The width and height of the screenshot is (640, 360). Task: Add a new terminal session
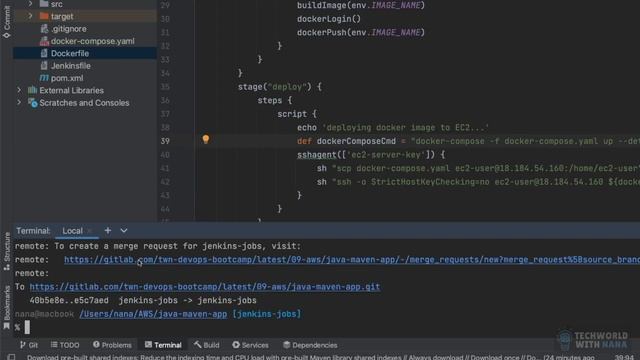click(x=108, y=231)
